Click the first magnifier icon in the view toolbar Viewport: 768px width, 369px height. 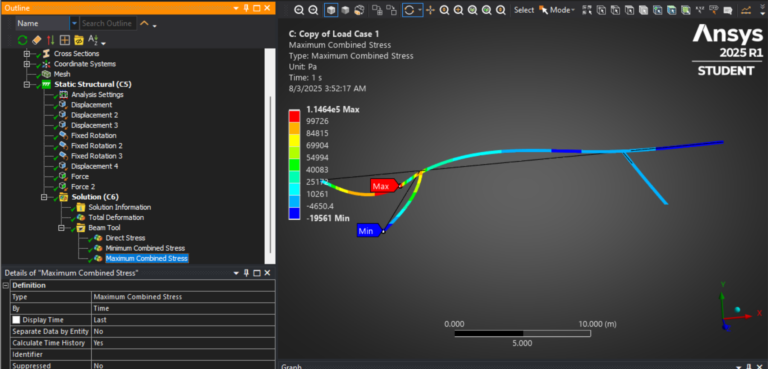[299, 10]
